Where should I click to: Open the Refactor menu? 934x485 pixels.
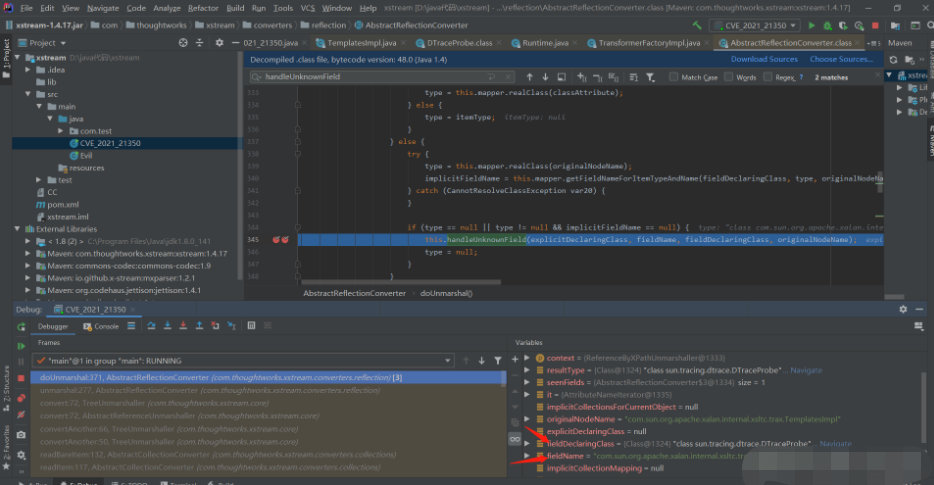(x=202, y=8)
